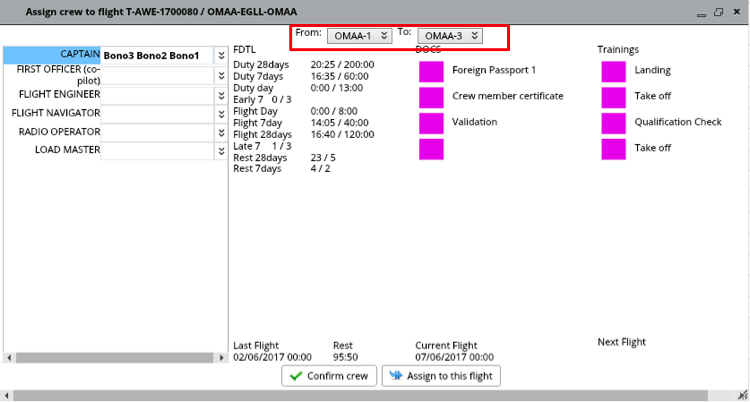Click the Radio Operator crew name field

pos(157,132)
